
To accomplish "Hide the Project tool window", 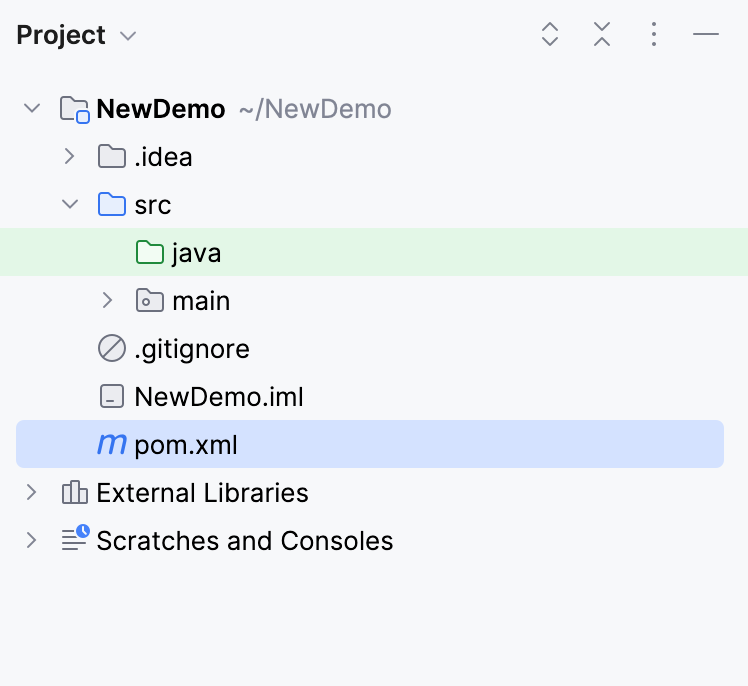I will (x=706, y=35).
